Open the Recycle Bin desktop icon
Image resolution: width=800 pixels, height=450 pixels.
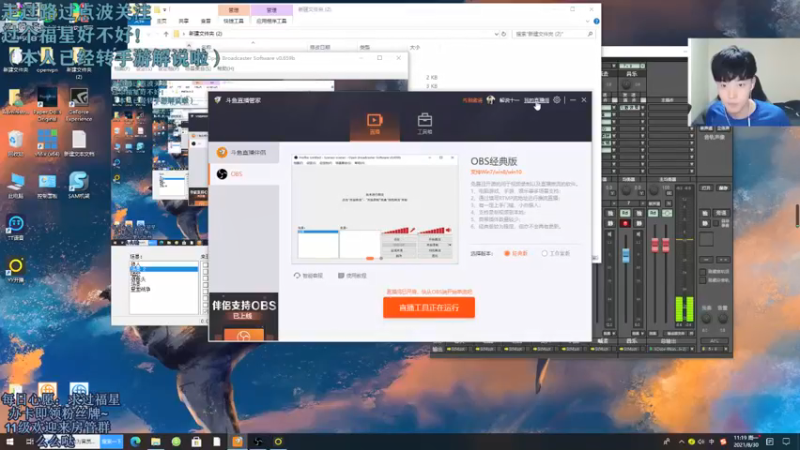pyautogui.click(x=16, y=143)
